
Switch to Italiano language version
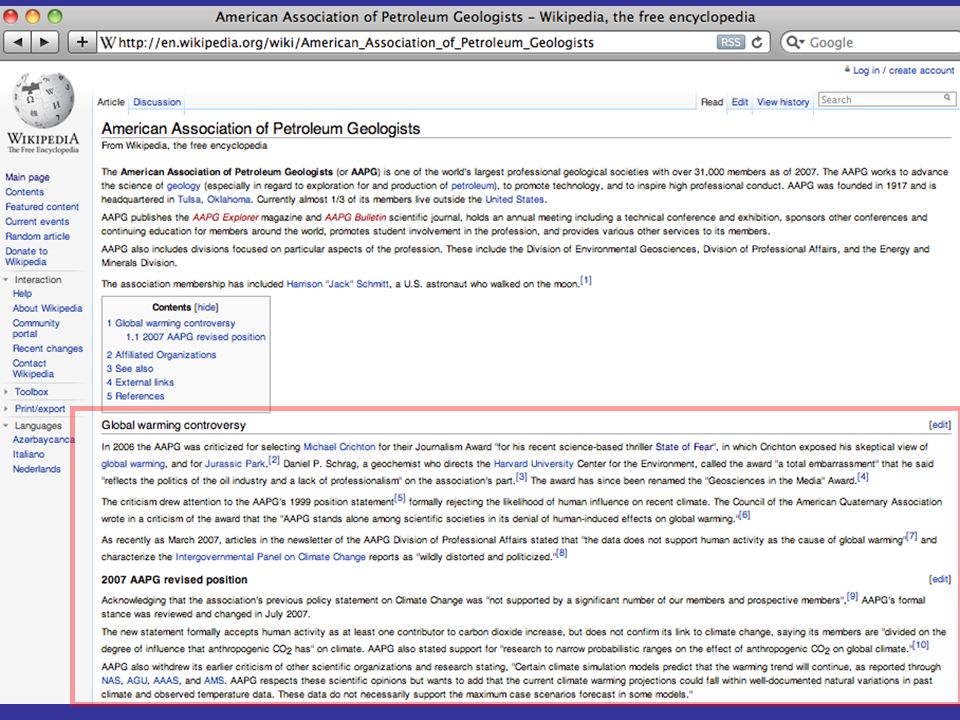click(28, 454)
